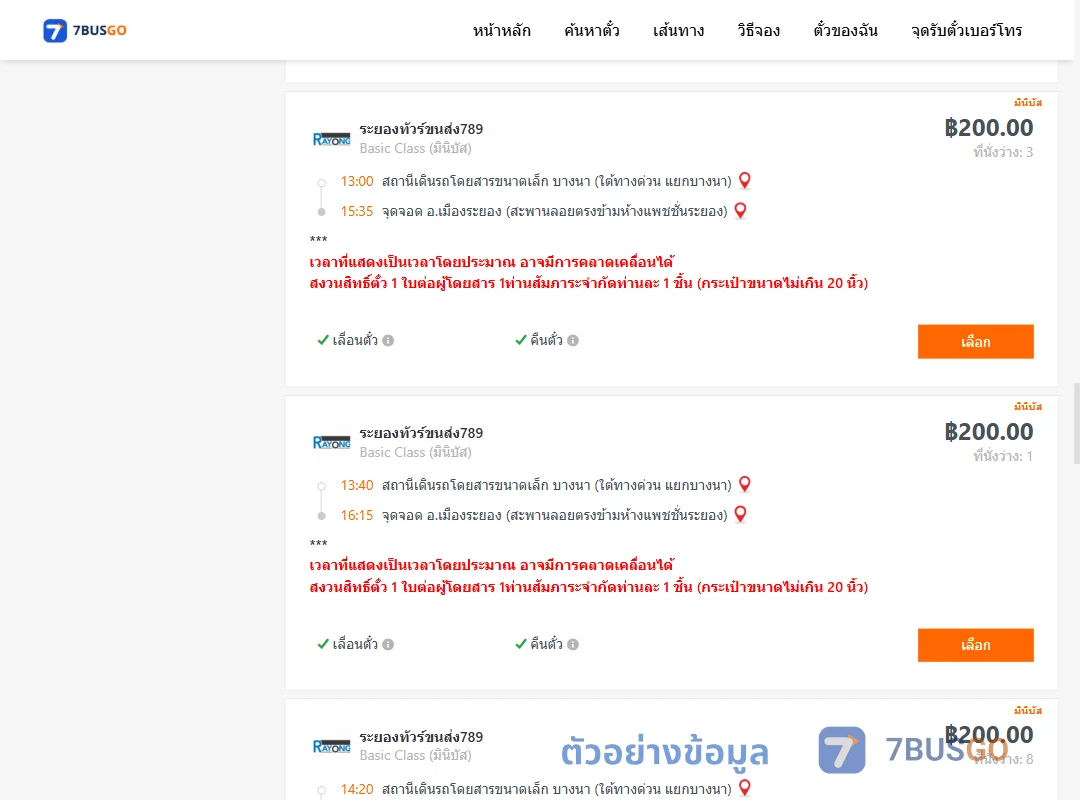Image resolution: width=1080 pixels, height=800 pixels.
Task: Go to the เส้นทาง menu item
Action: pos(678,30)
